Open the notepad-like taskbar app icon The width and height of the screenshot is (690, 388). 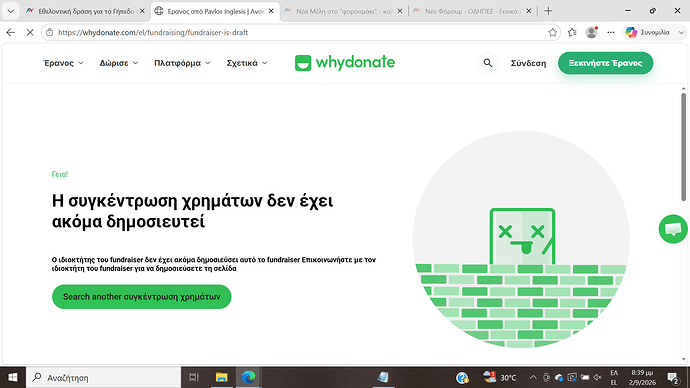(383, 377)
